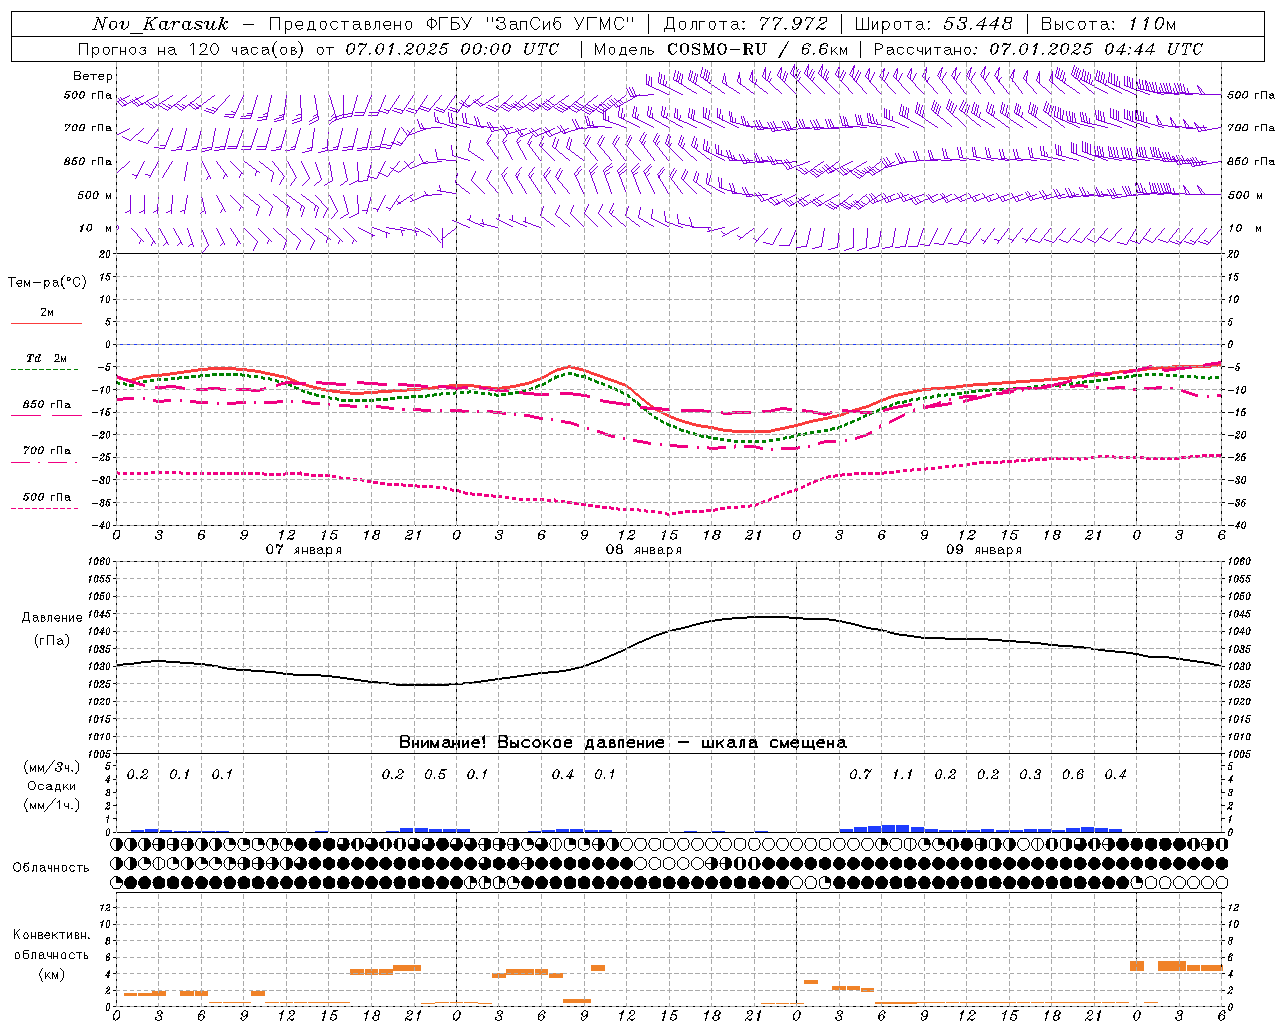The height and width of the screenshot is (1024, 1280).
Task: Click Рассчитано: 07.01.2025 04:44 UTC text
Action: click(x=1038, y=49)
